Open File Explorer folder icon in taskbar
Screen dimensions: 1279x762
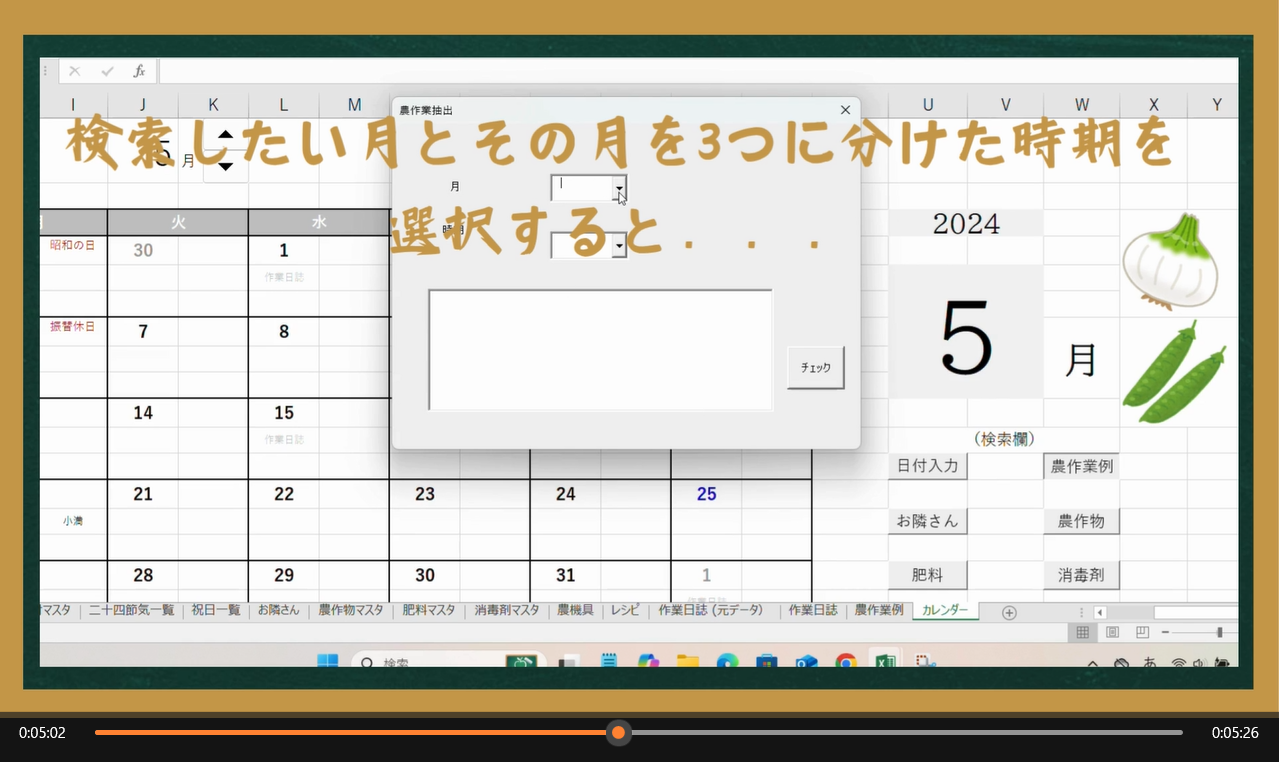687,662
